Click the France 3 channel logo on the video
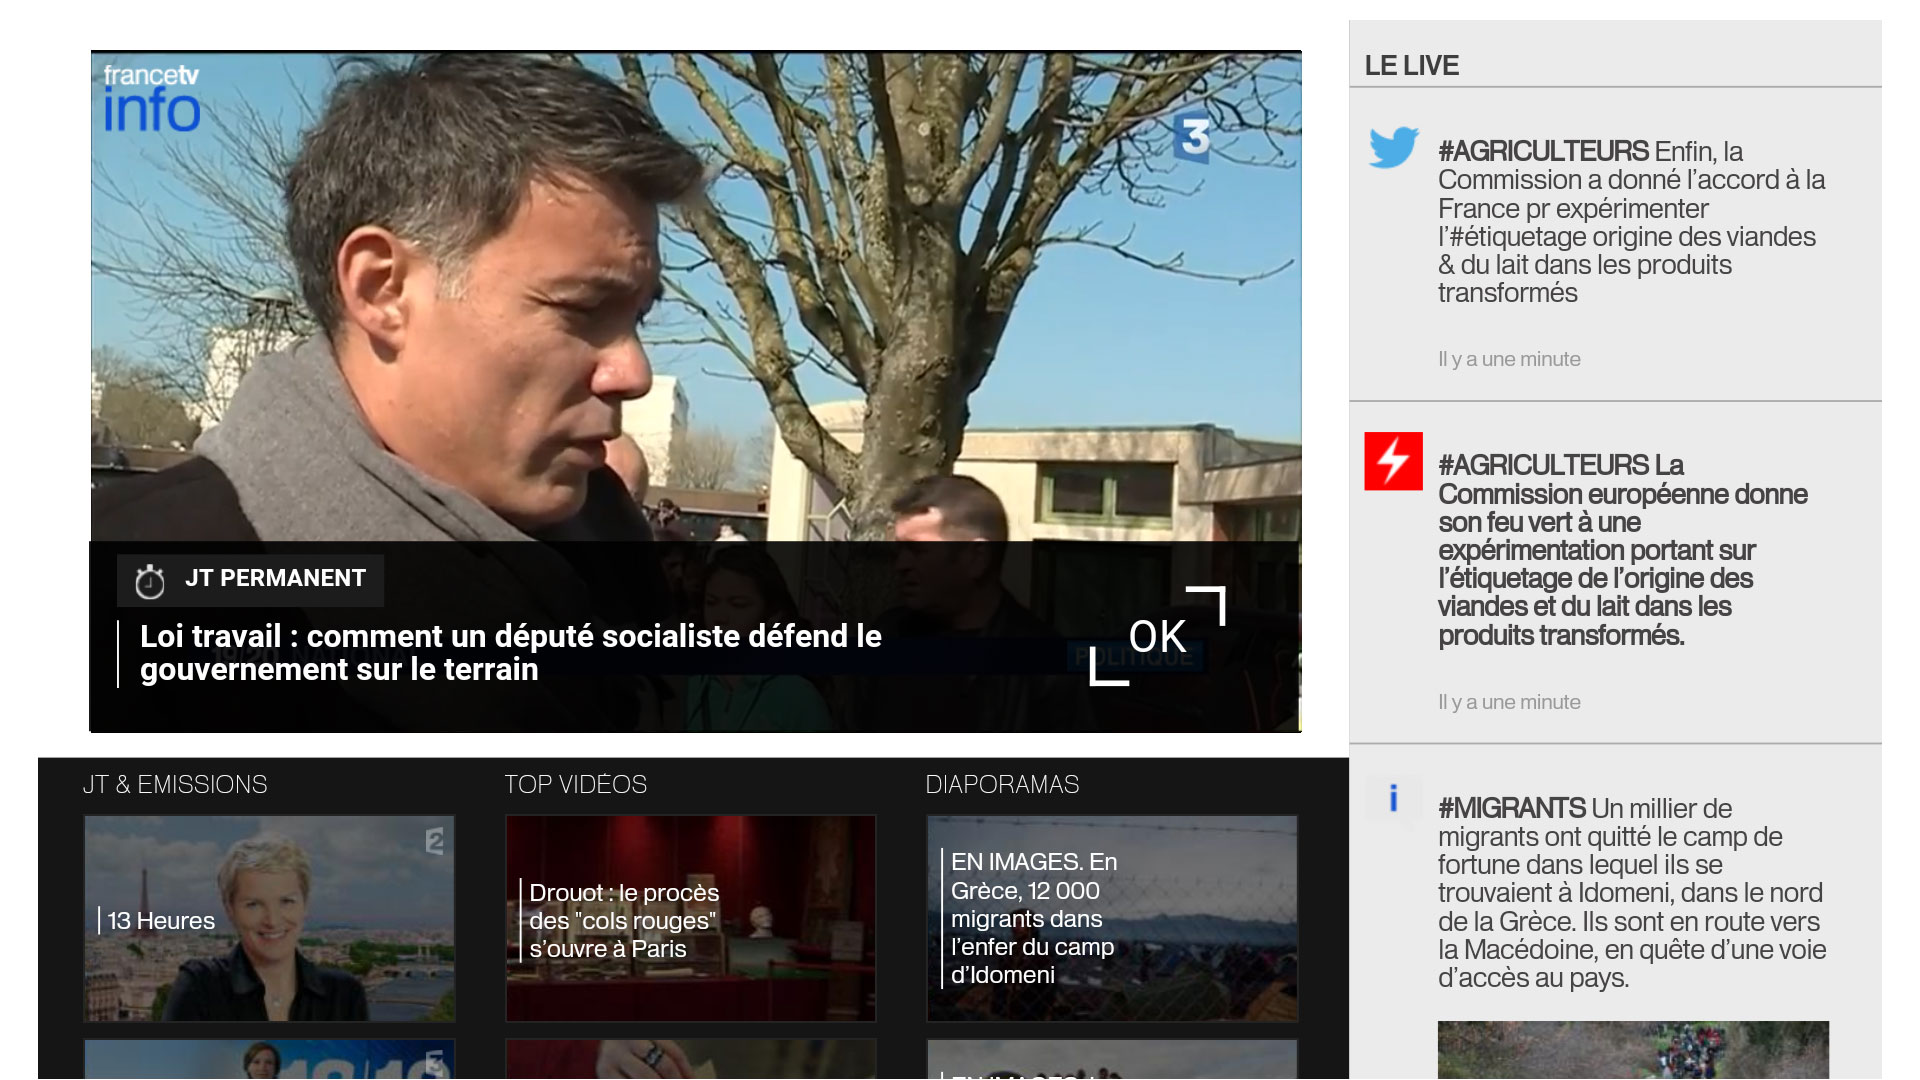This screenshot has height=1080, width=1920. 1192,137
